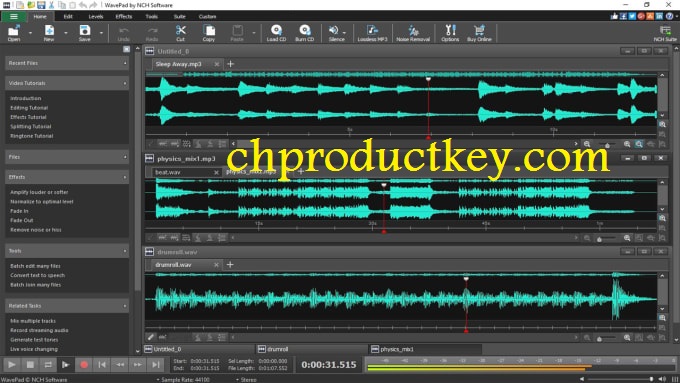Image resolution: width=680 pixels, height=383 pixels.
Task: Click the Buy Online cart icon
Action: 479,33
